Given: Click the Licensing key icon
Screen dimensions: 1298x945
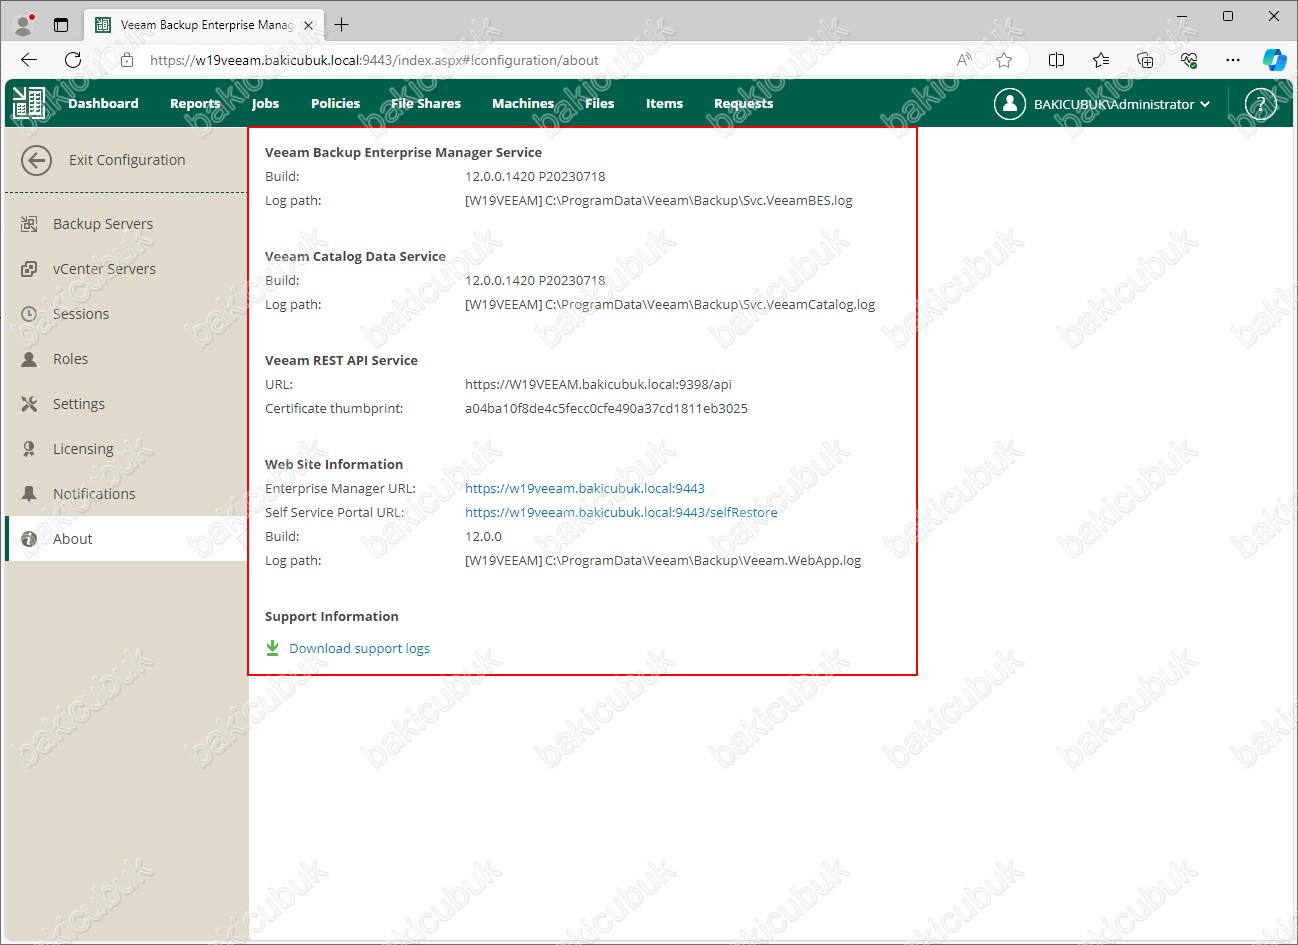Looking at the screenshot, I should [x=29, y=449].
